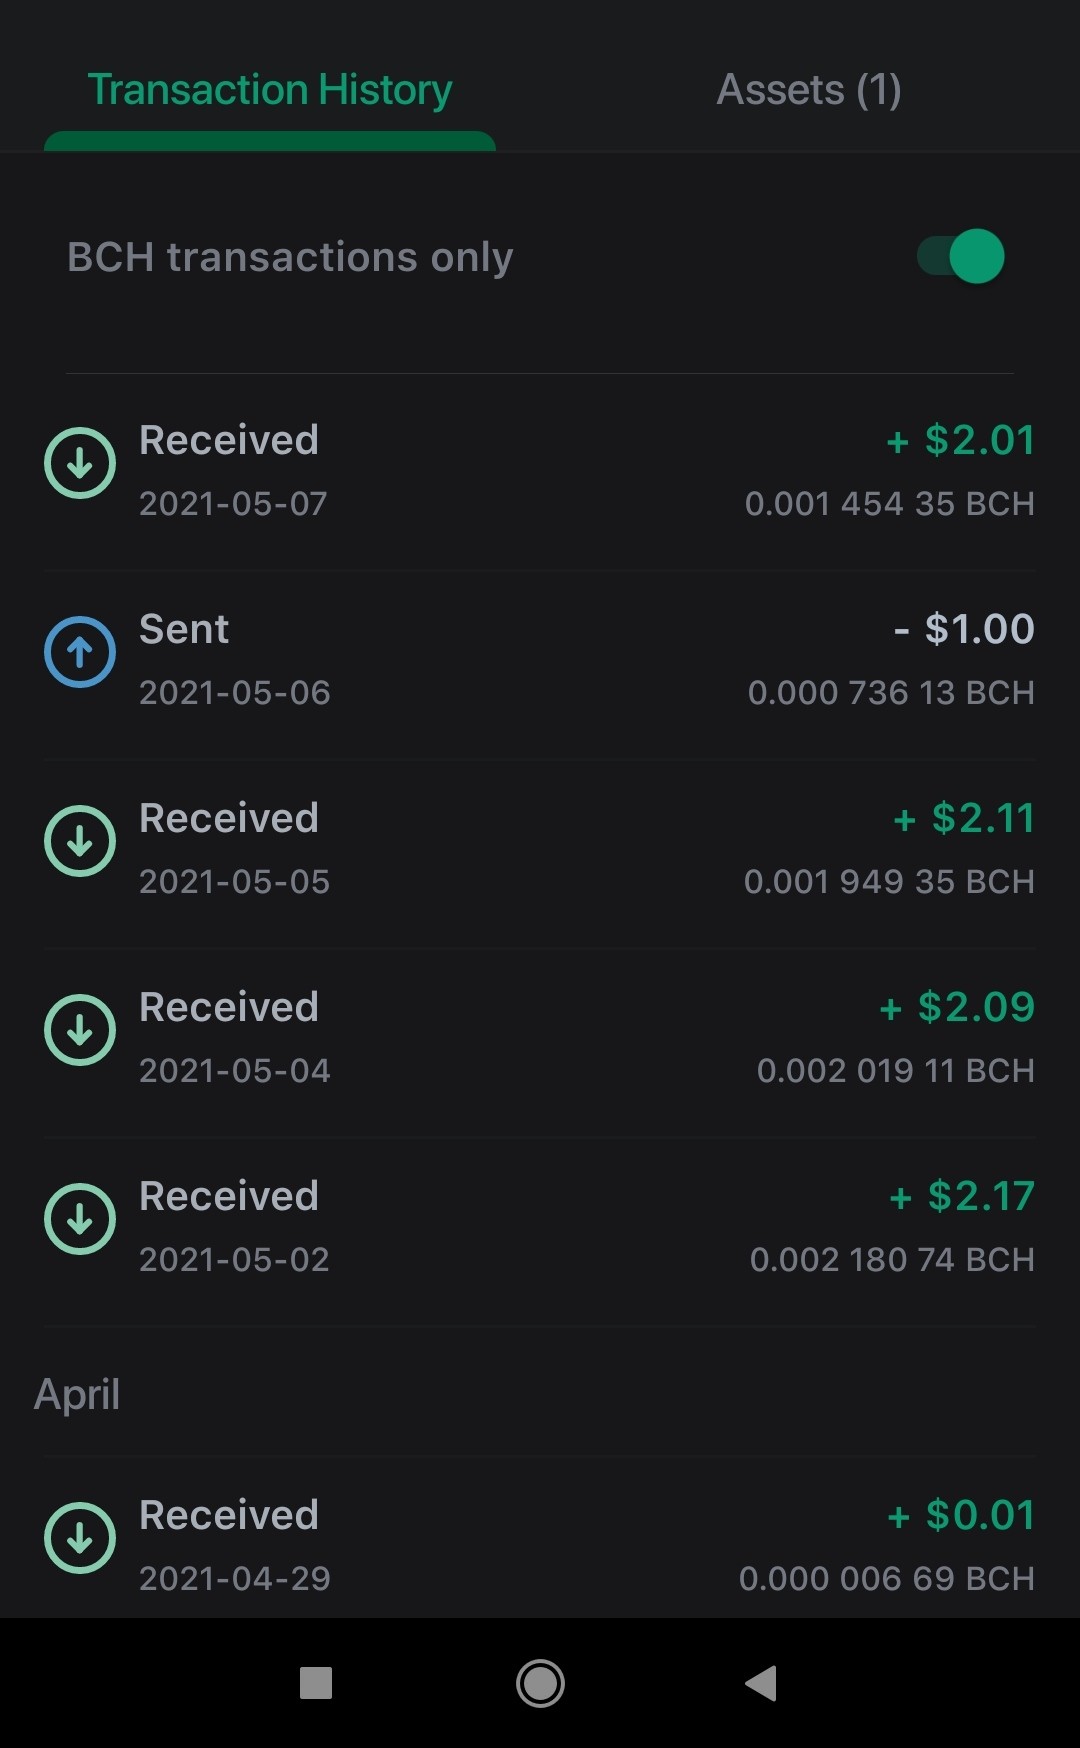Select Transaction History tab
Viewport: 1080px width, 1748px height.
coord(270,90)
